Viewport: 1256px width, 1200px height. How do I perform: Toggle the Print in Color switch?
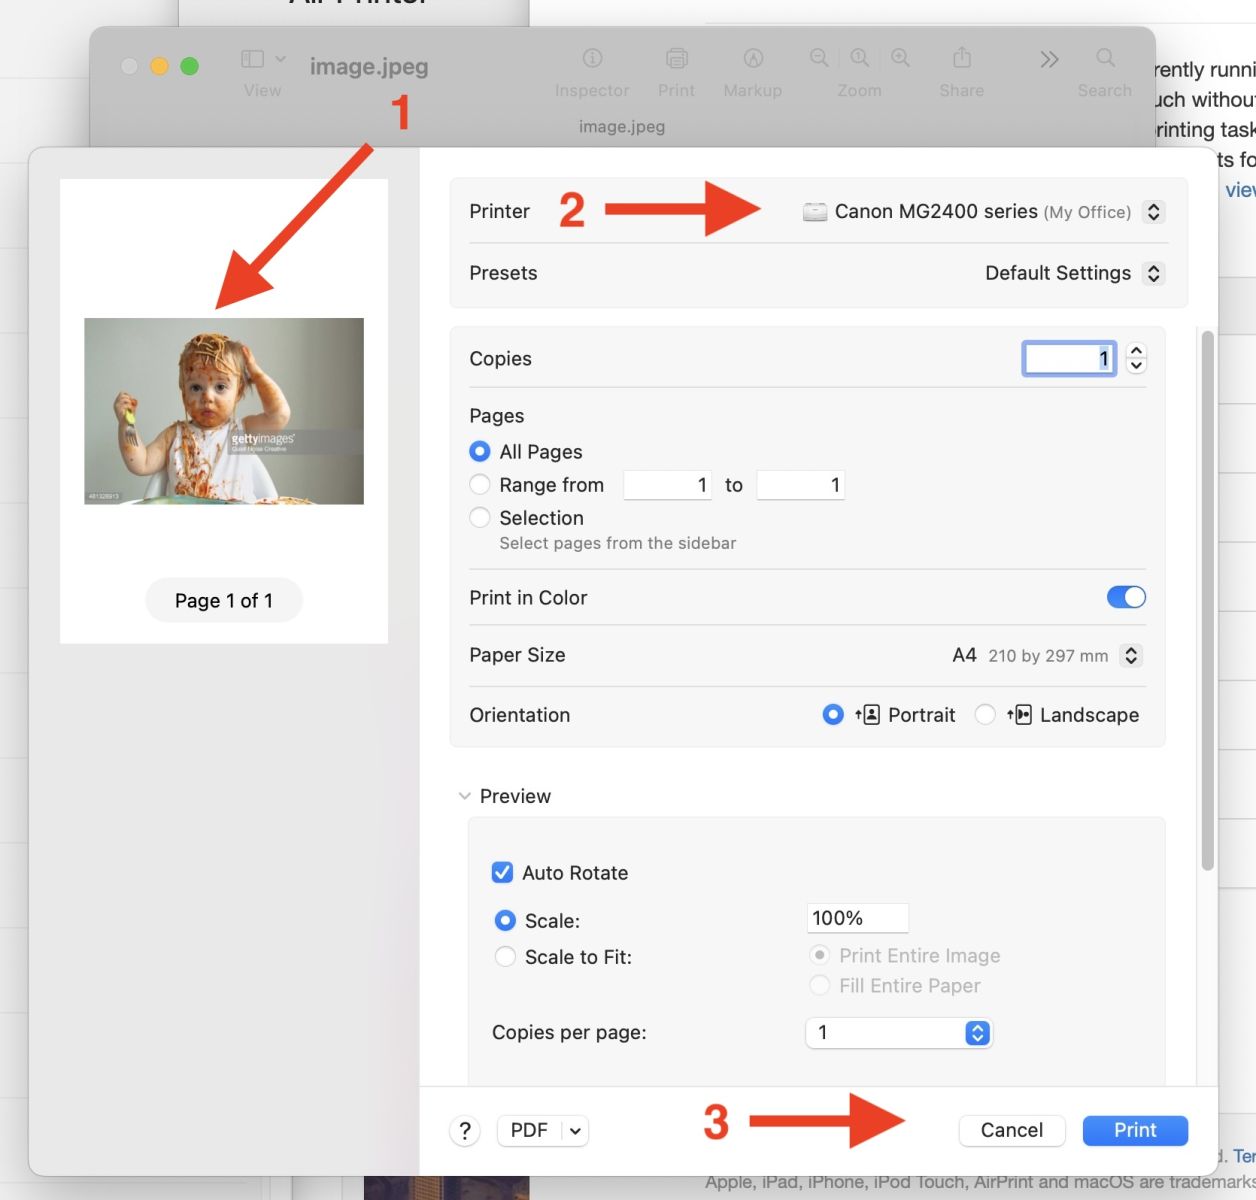click(x=1126, y=597)
